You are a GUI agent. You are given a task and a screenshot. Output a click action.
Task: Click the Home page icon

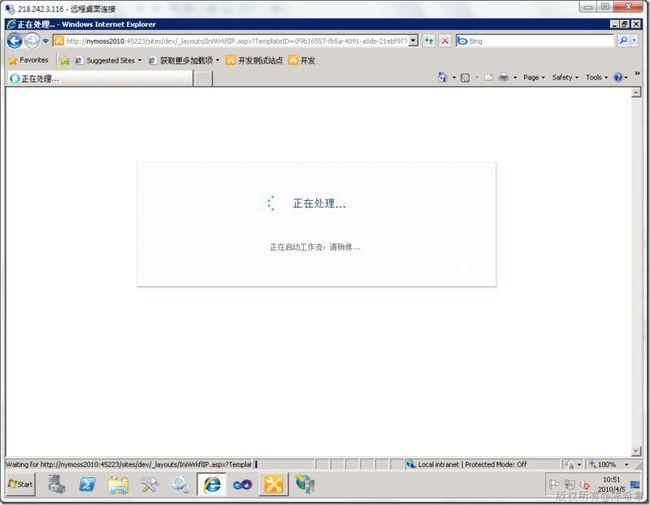pos(442,78)
